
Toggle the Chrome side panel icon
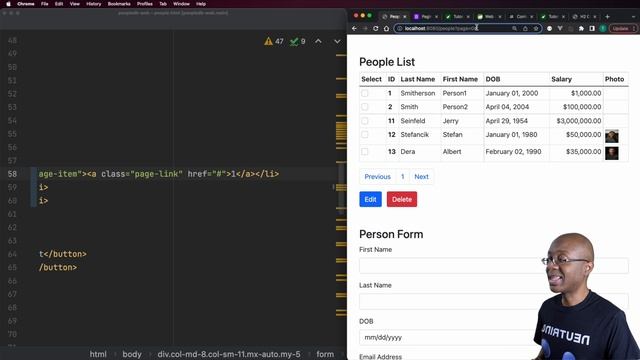tap(592, 29)
